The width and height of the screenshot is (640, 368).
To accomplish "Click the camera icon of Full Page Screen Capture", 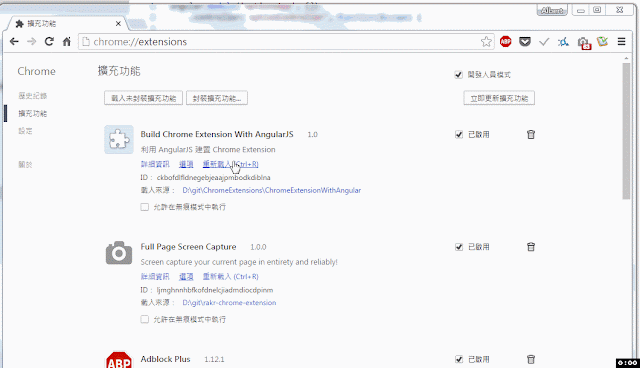I will click(119, 253).
